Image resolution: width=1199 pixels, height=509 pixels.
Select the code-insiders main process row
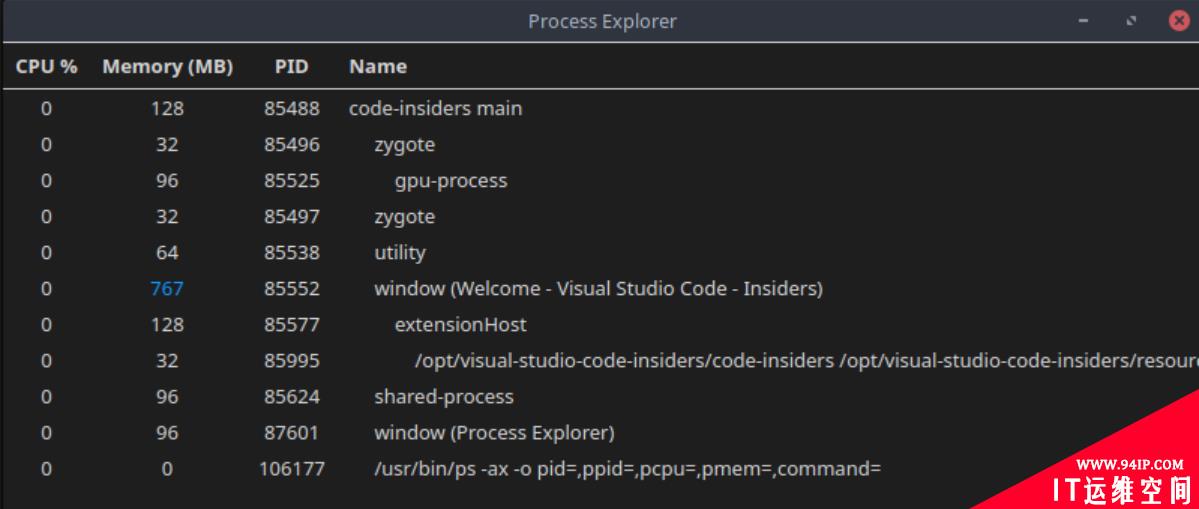coord(600,109)
